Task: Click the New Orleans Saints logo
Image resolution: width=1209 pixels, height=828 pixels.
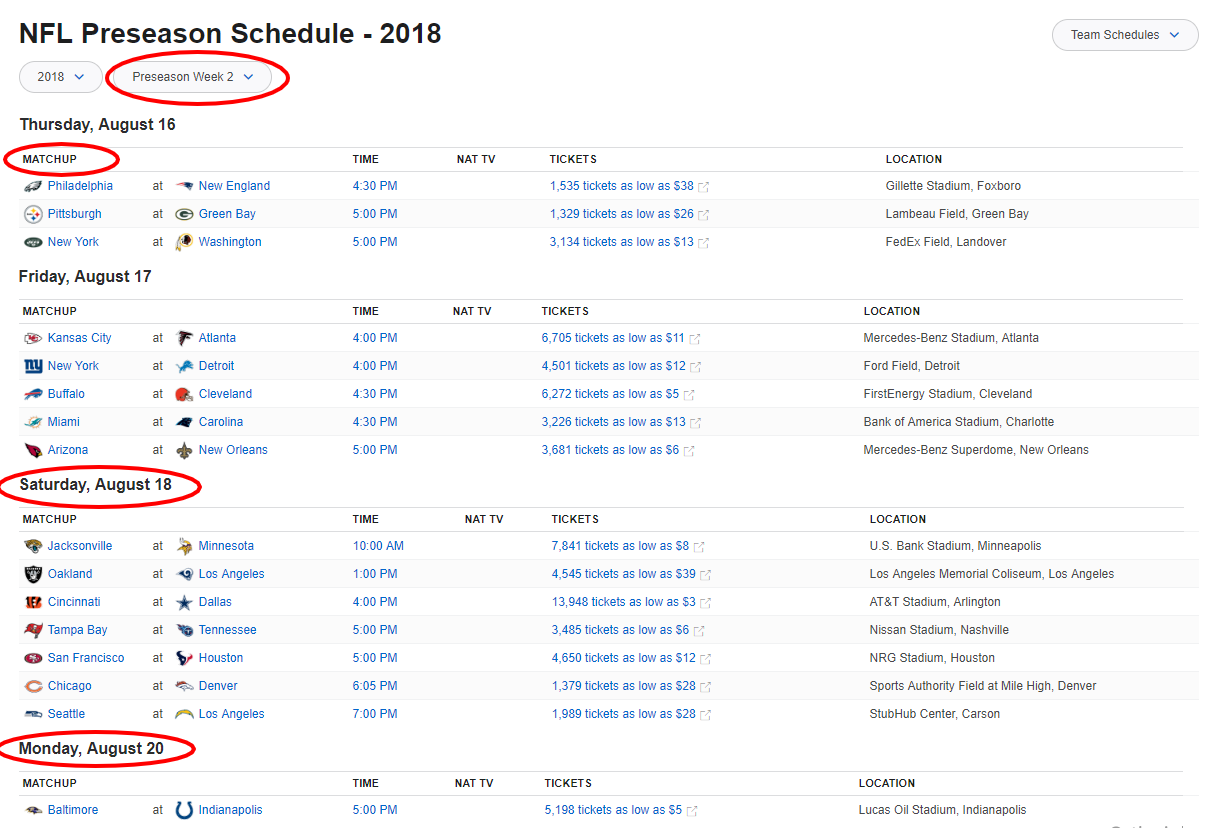Action: coord(184,450)
